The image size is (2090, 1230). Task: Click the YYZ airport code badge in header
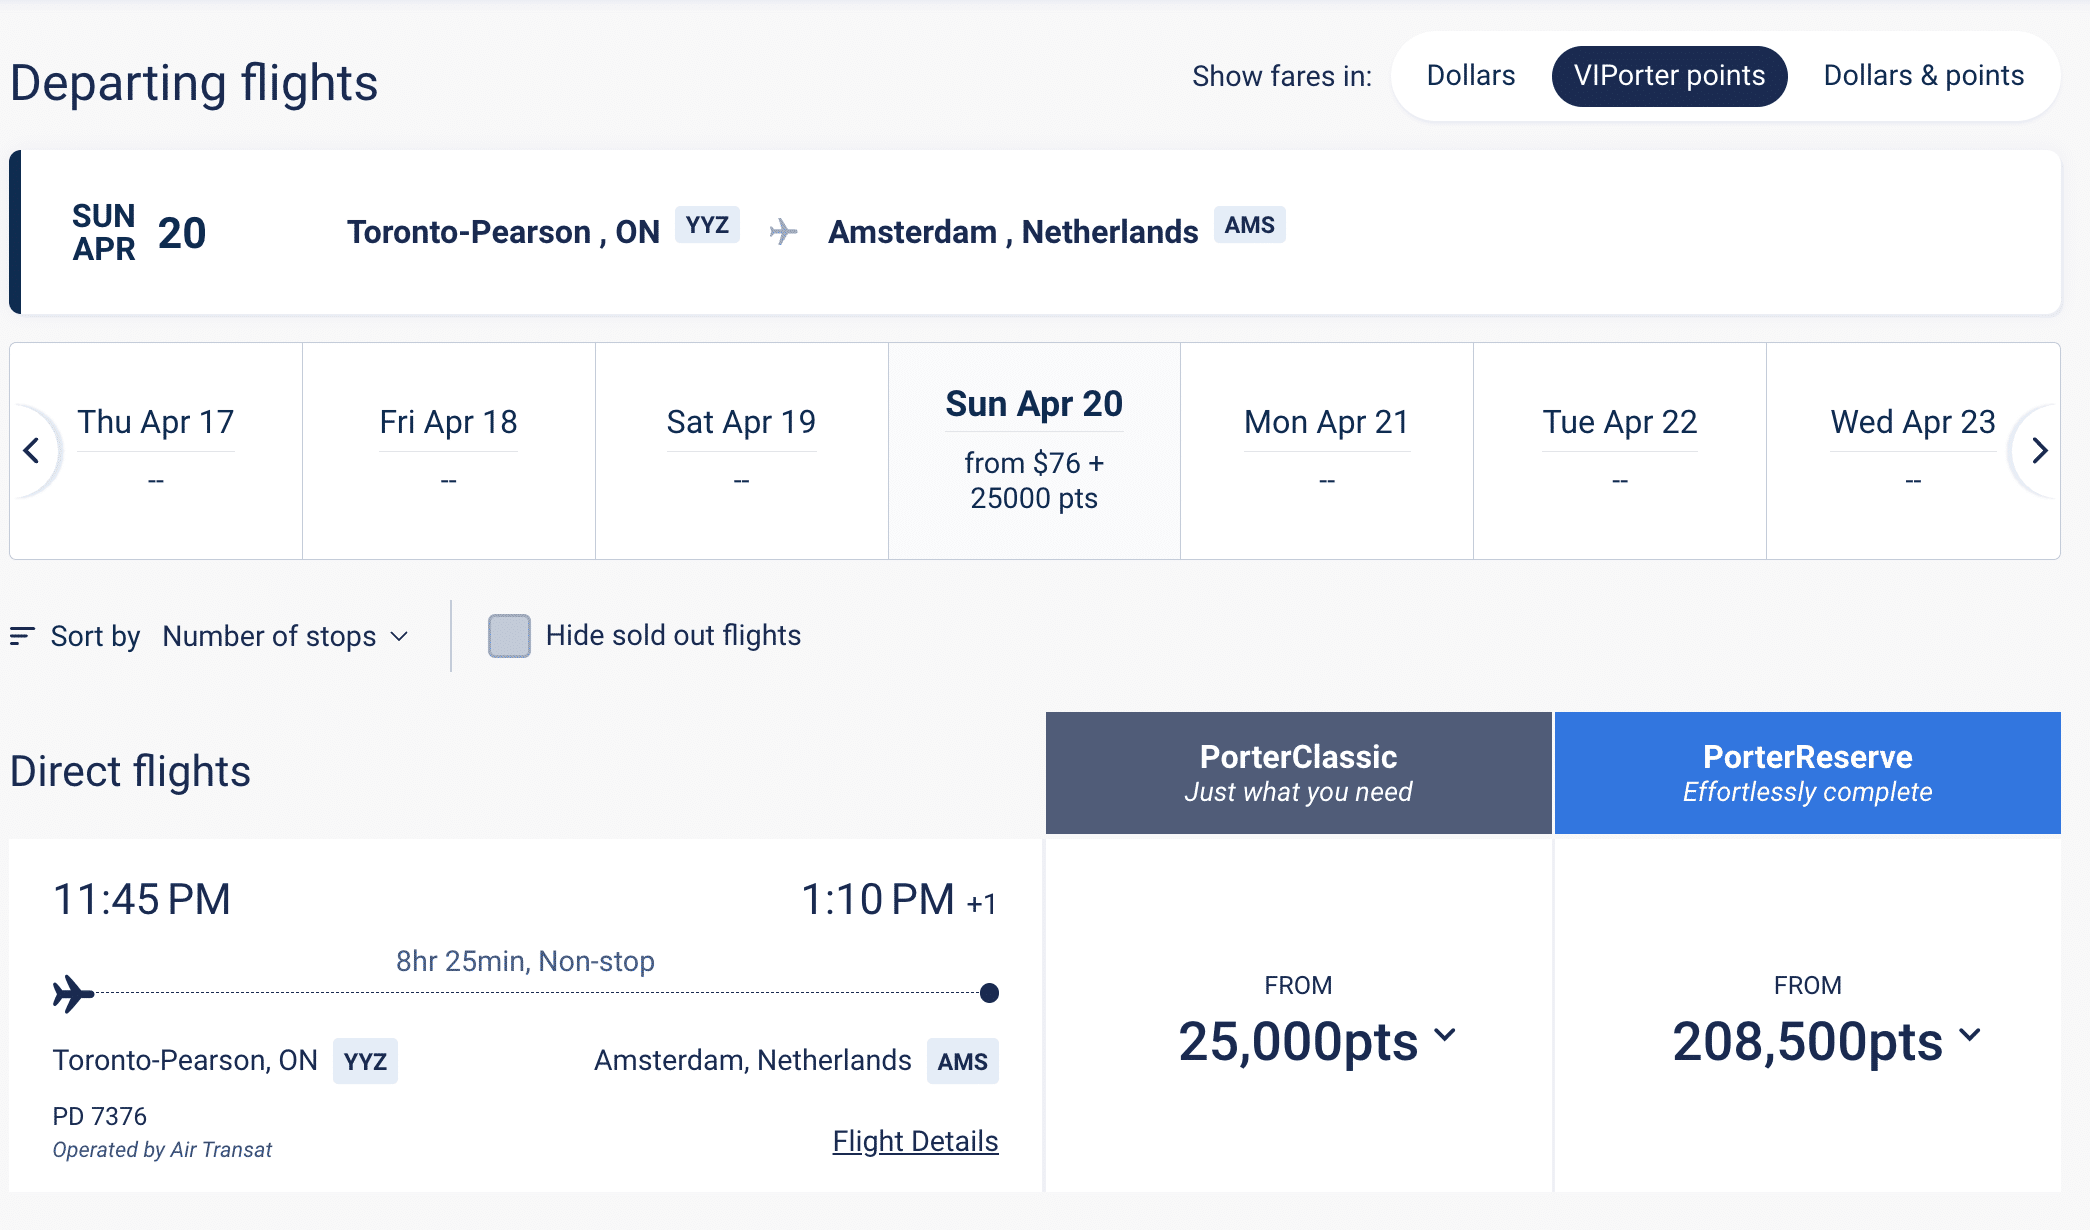pos(707,225)
